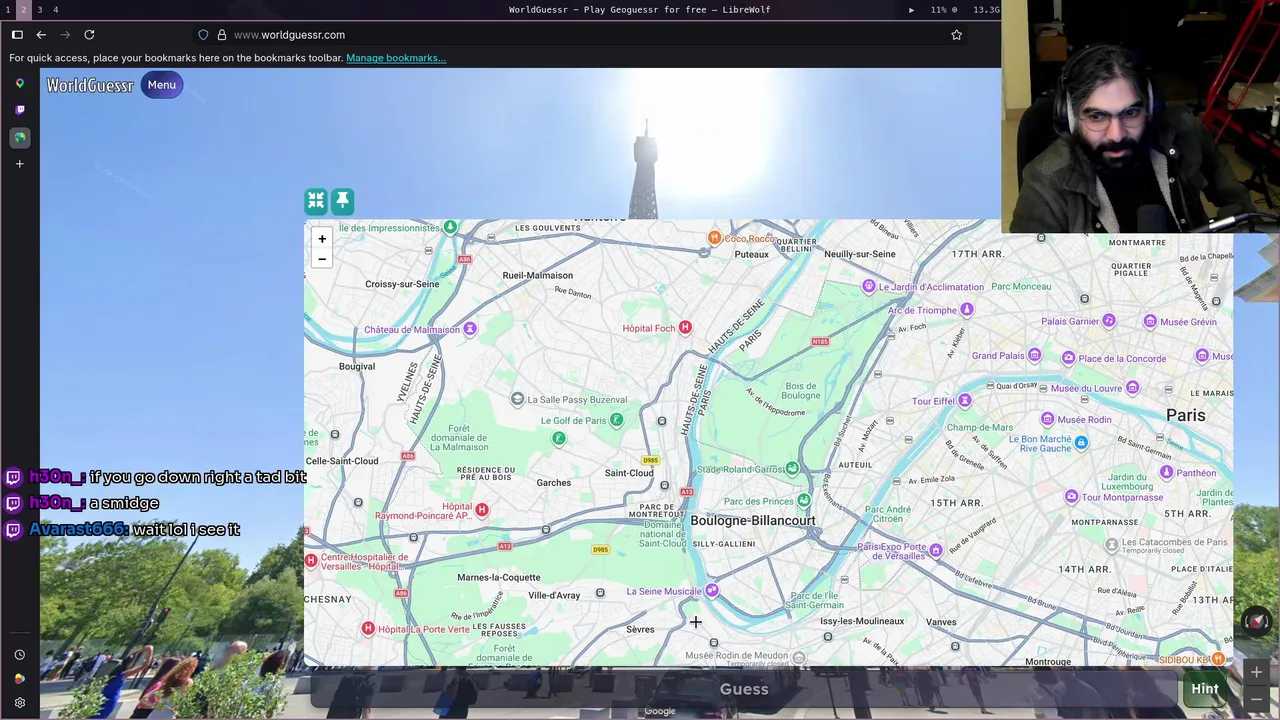Reload the page in browser toolbar
The height and width of the screenshot is (720, 1280).
coord(89,35)
